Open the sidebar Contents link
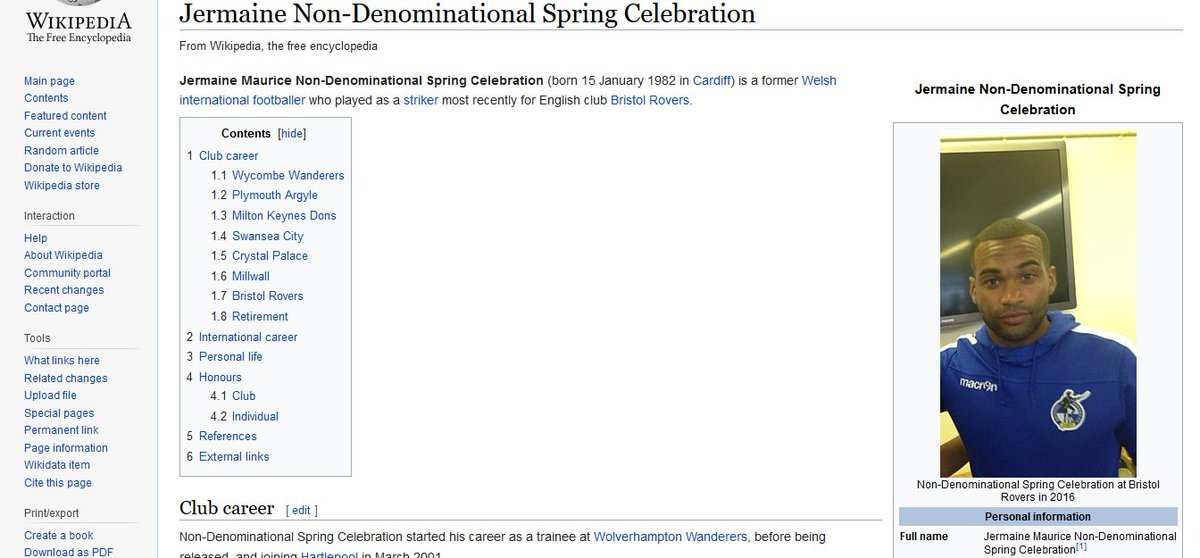The width and height of the screenshot is (1200, 558). 46,98
